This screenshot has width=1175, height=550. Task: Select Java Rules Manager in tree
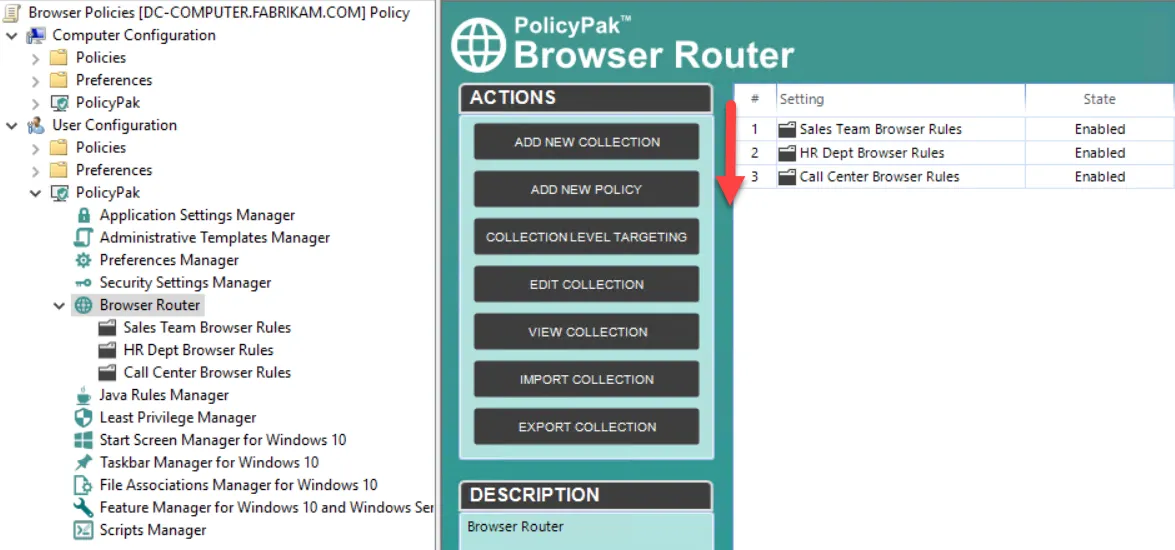(x=164, y=395)
